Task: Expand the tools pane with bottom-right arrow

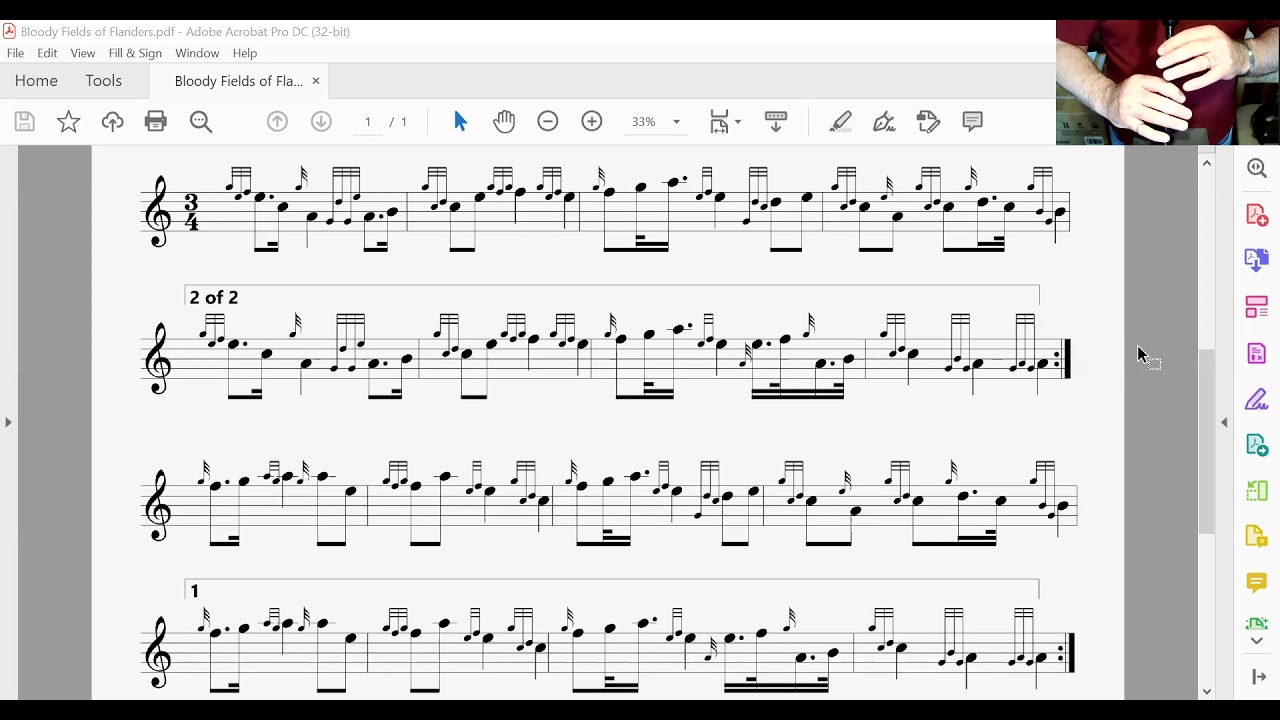Action: point(1258,677)
